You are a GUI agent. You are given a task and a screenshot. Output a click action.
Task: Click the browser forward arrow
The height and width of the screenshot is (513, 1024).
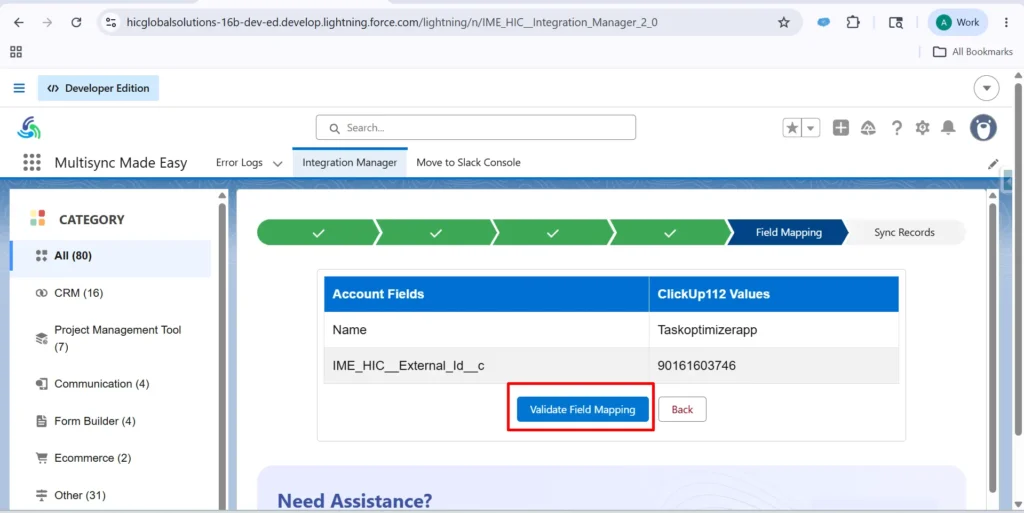point(47,22)
